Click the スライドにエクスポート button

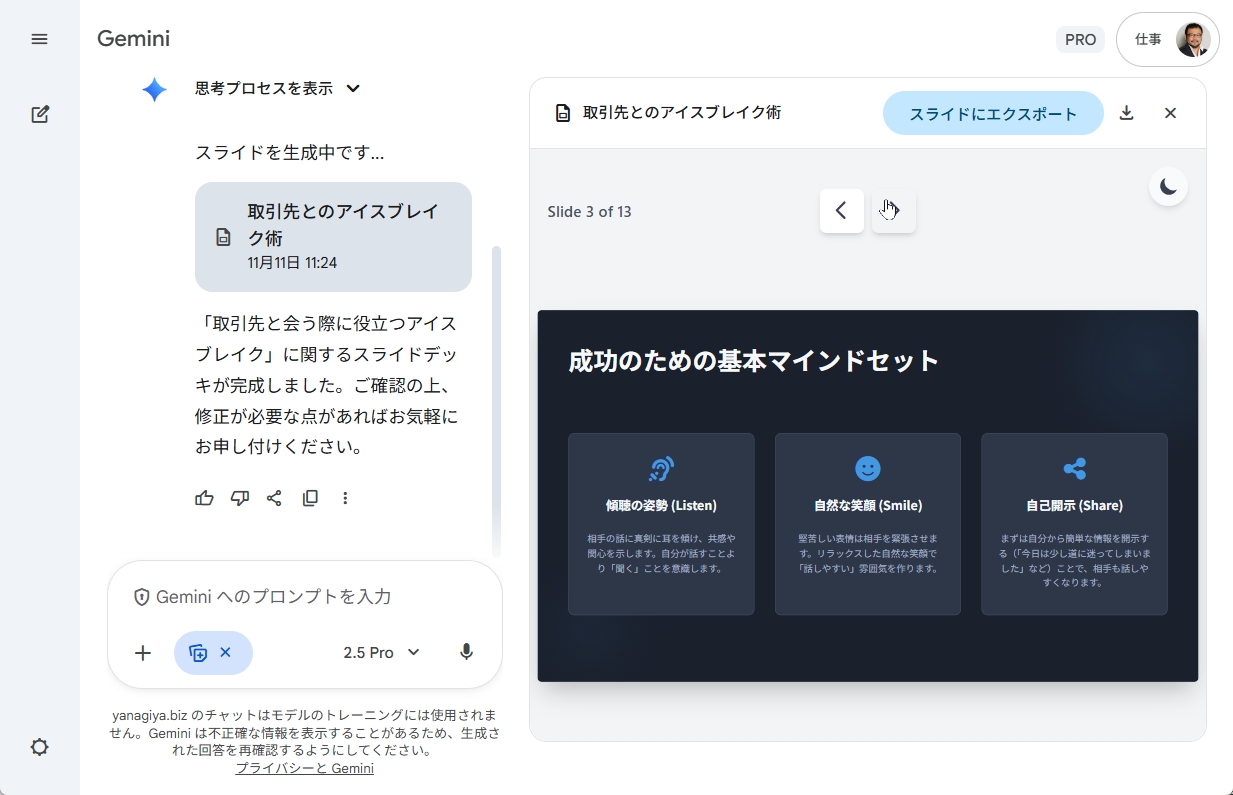point(993,113)
